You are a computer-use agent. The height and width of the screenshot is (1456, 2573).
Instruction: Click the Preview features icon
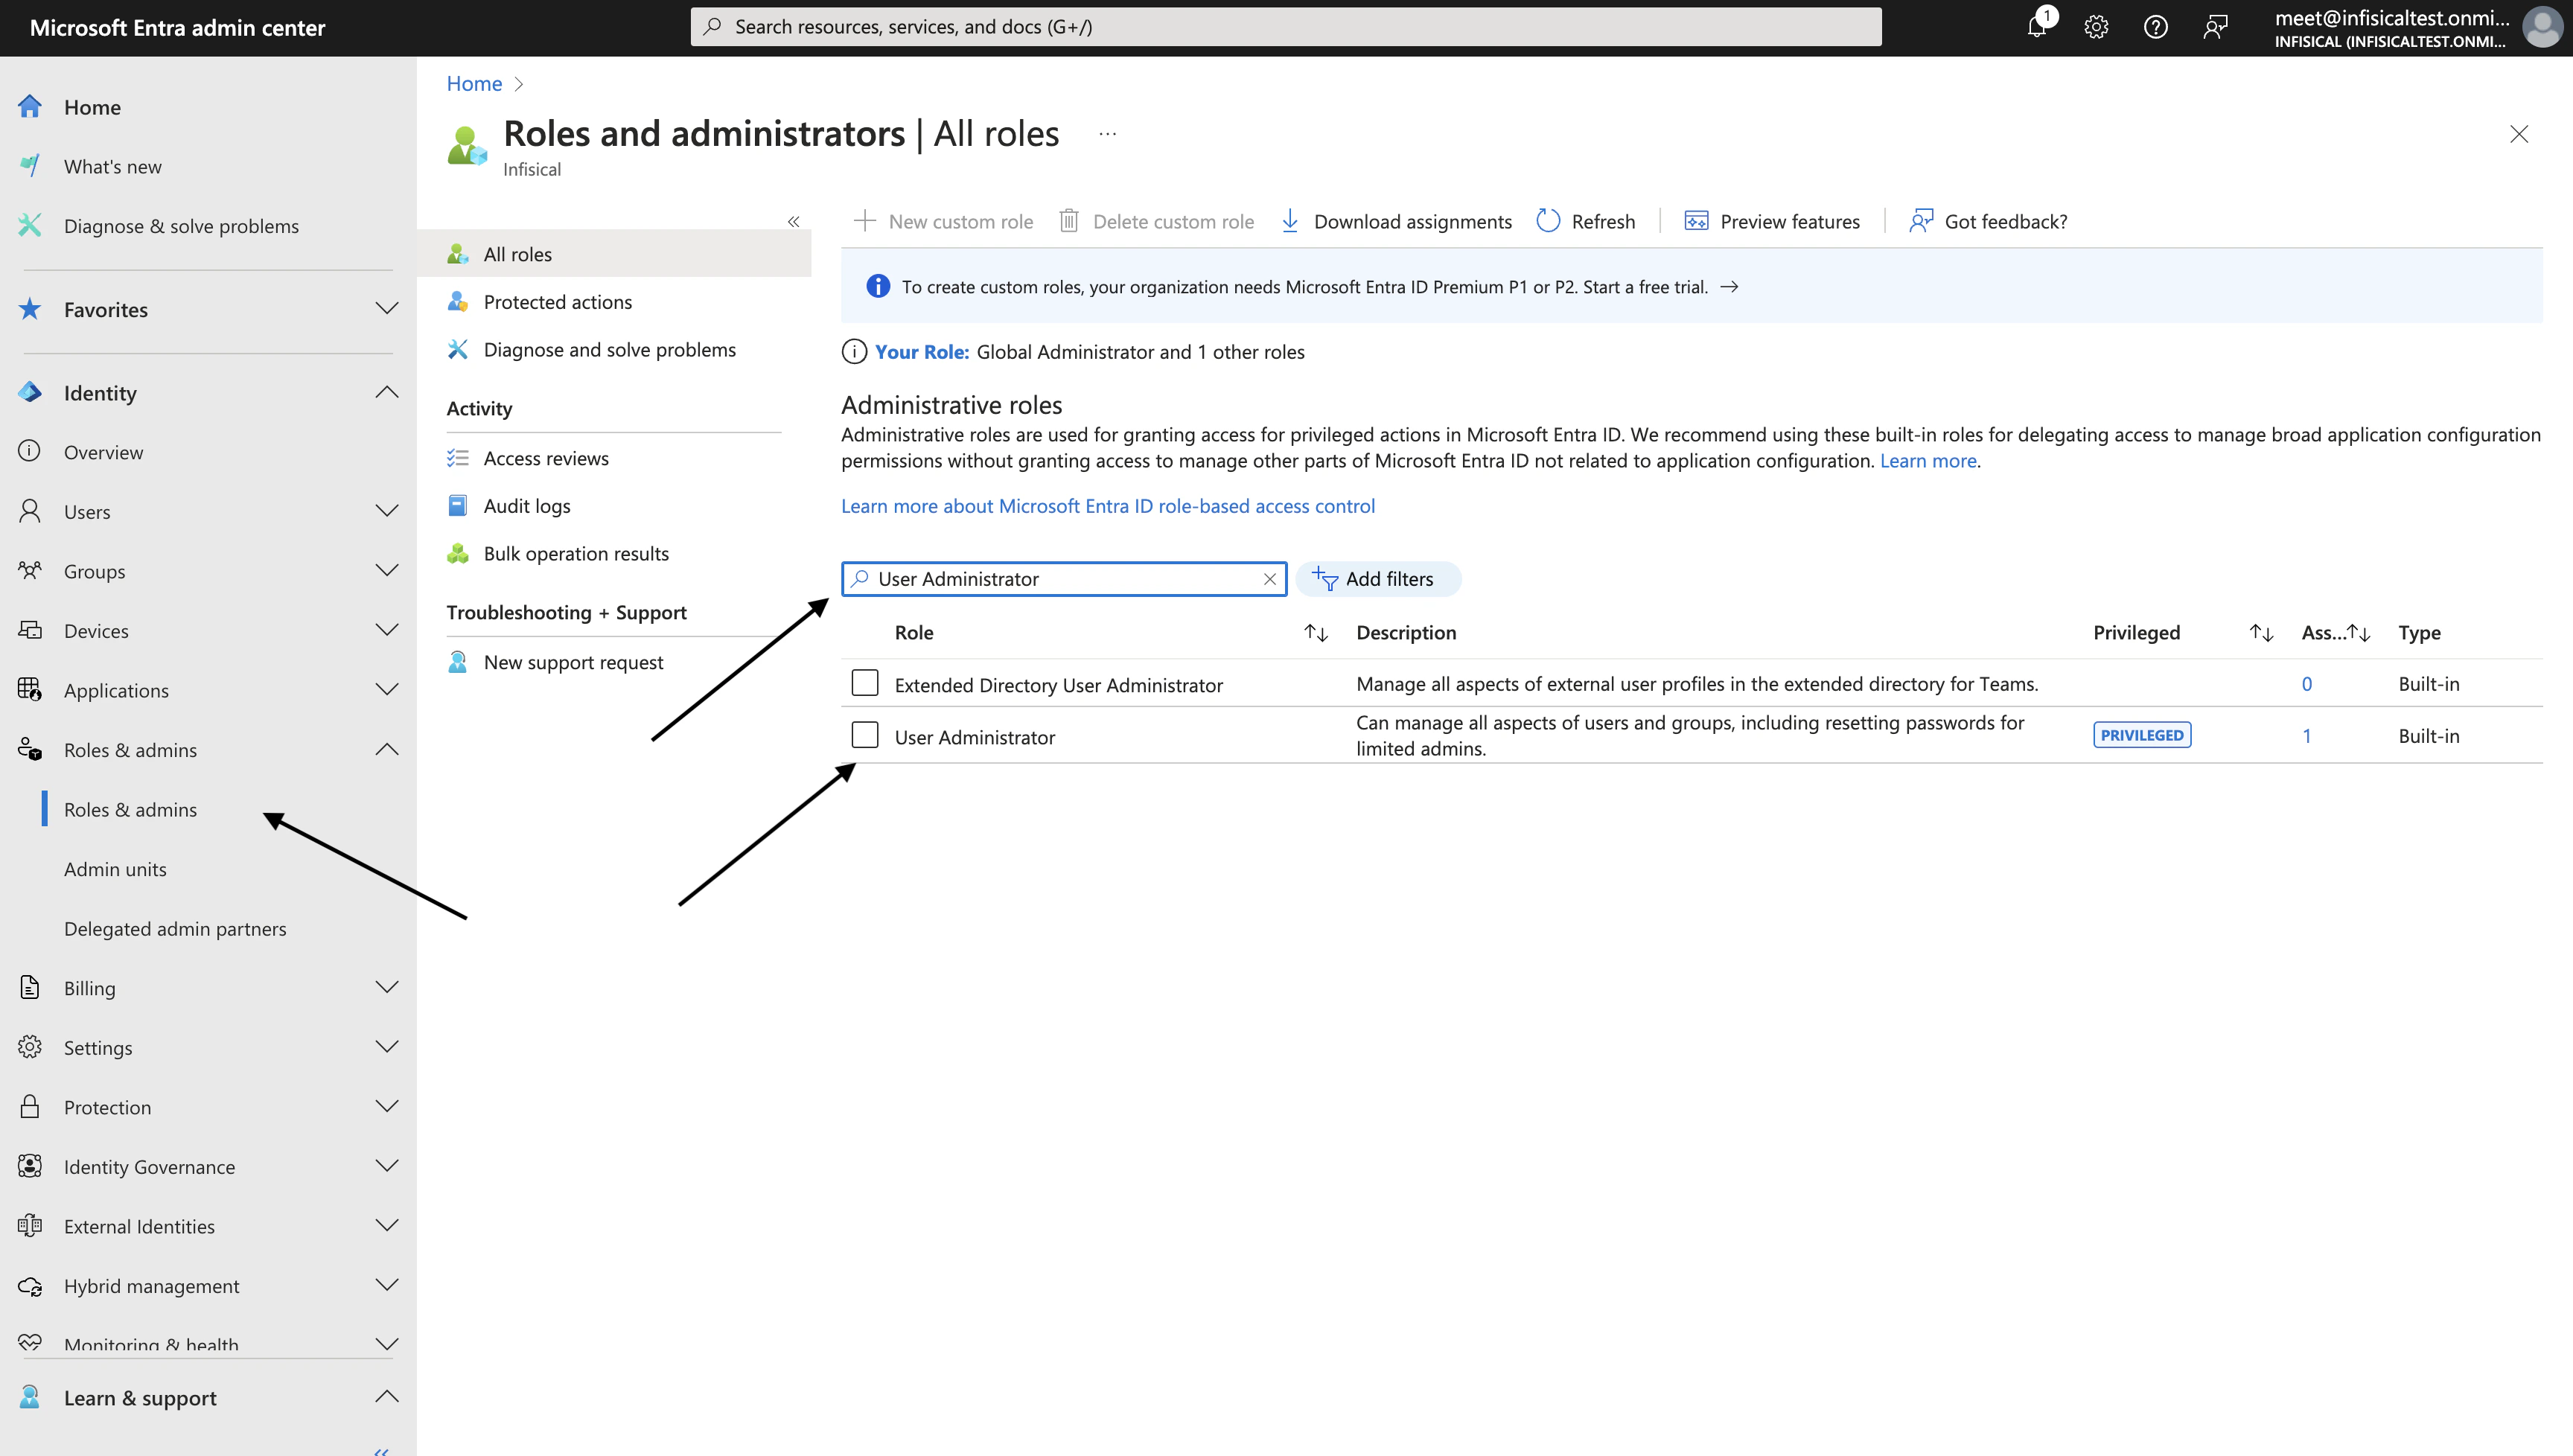tap(1696, 221)
